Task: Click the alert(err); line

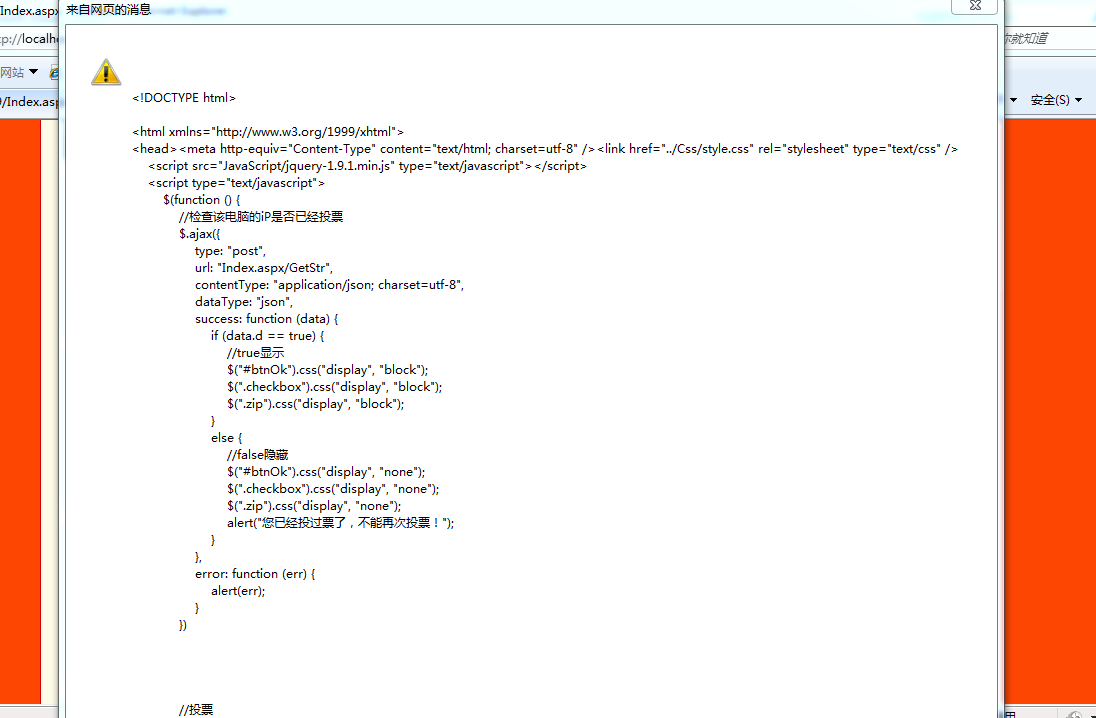Action: click(x=238, y=590)
